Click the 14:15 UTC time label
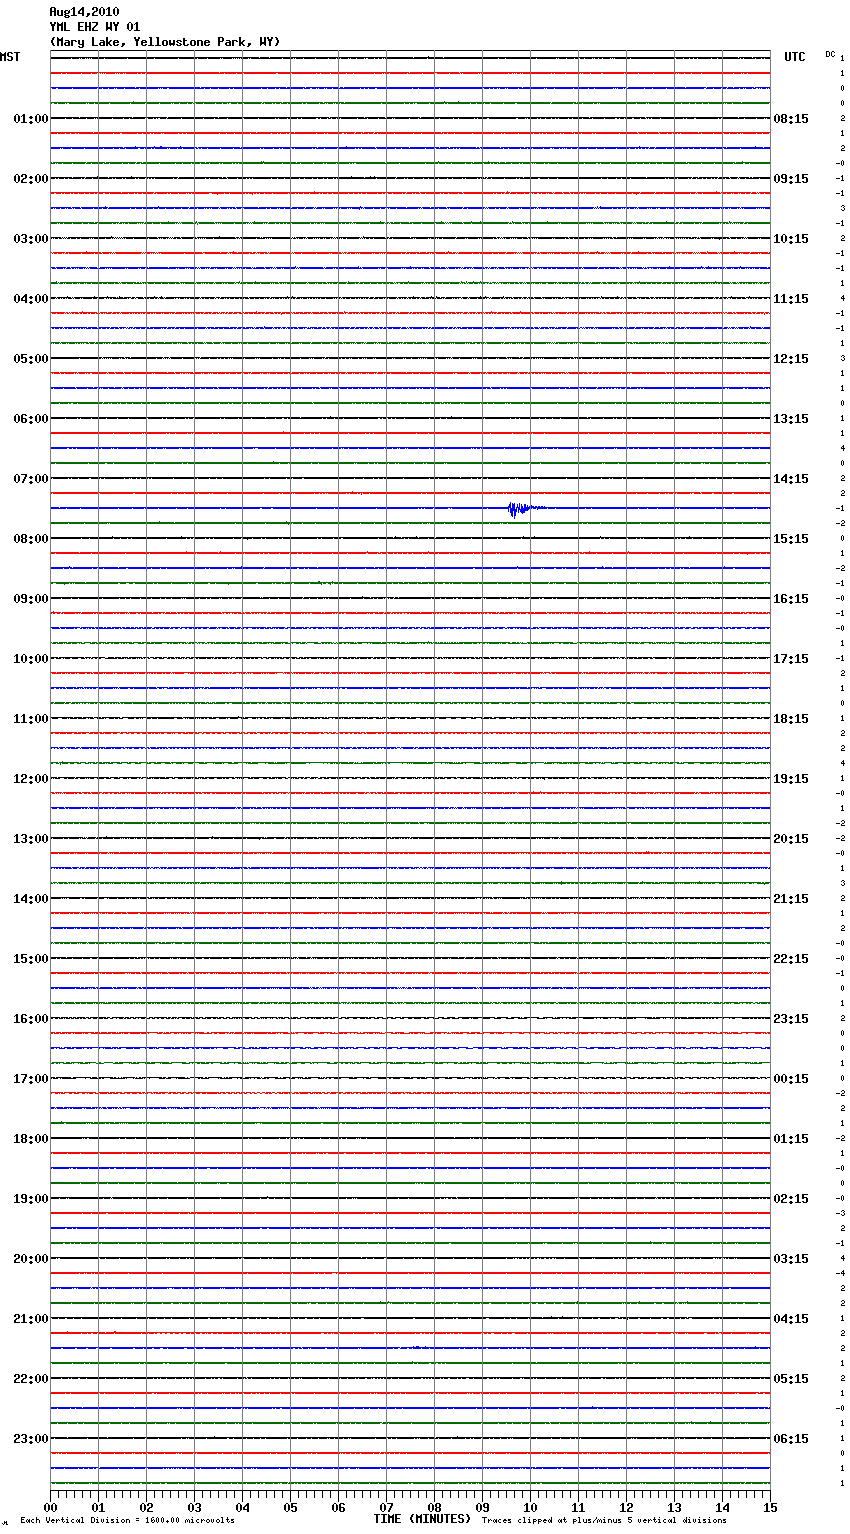 click(x=791, y=479)
